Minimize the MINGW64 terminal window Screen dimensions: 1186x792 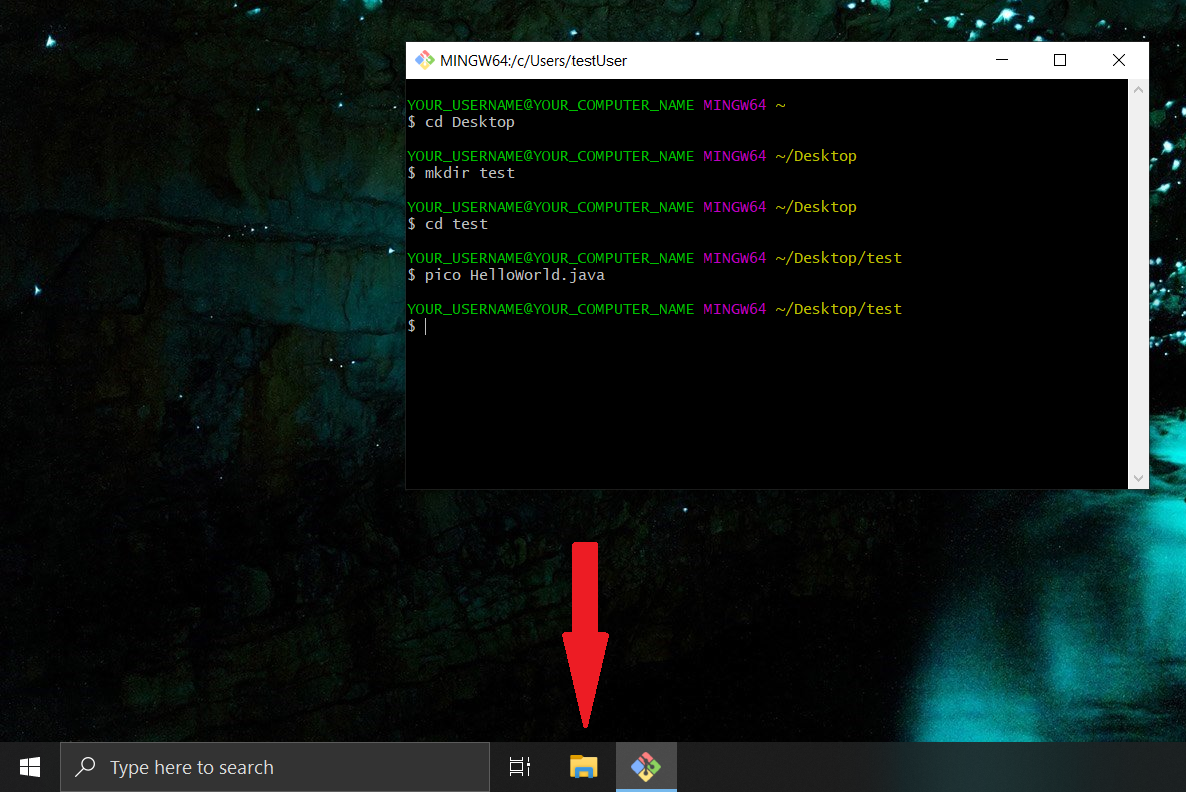pos(1001,60)
